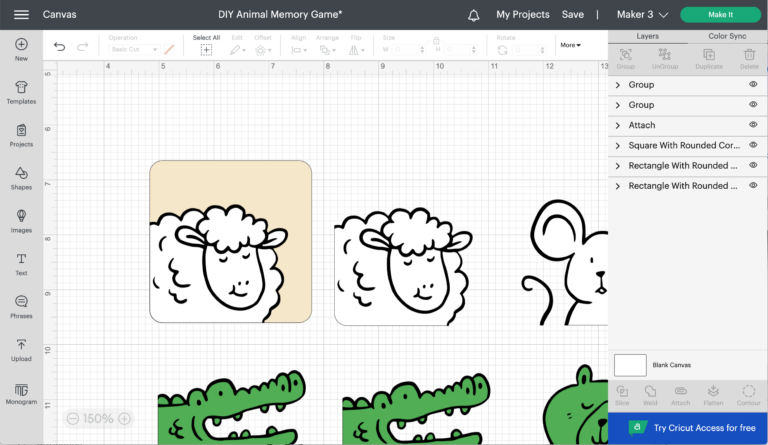Expand the Attach layer
The width and height of the screenshot is (768, 445).
618,126
